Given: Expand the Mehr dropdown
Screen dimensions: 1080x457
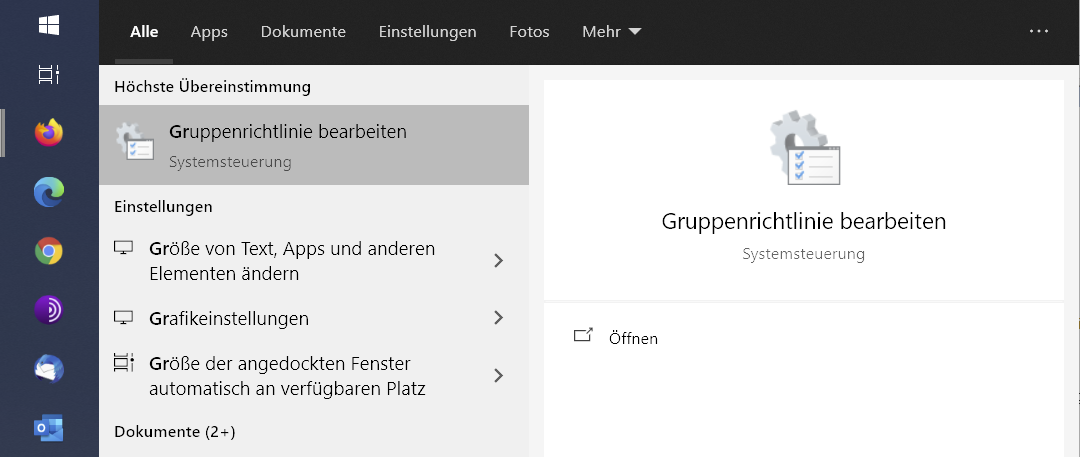Looking at the screenshot, I should (612, 32).
